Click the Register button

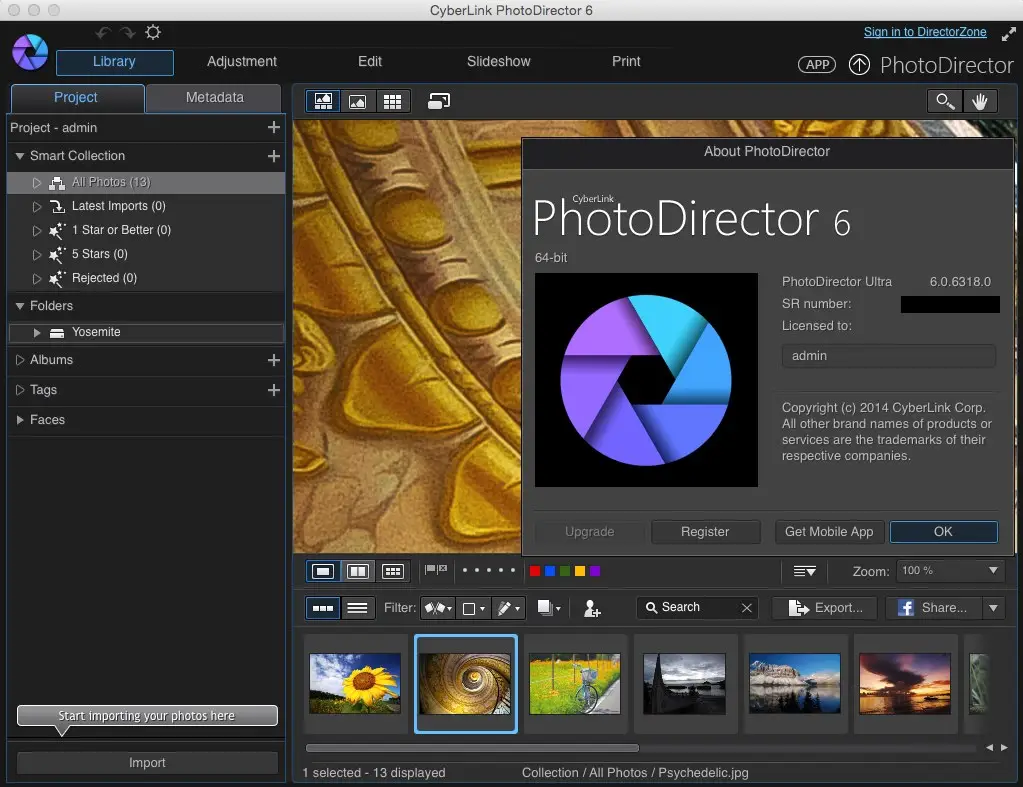[705, 532]
